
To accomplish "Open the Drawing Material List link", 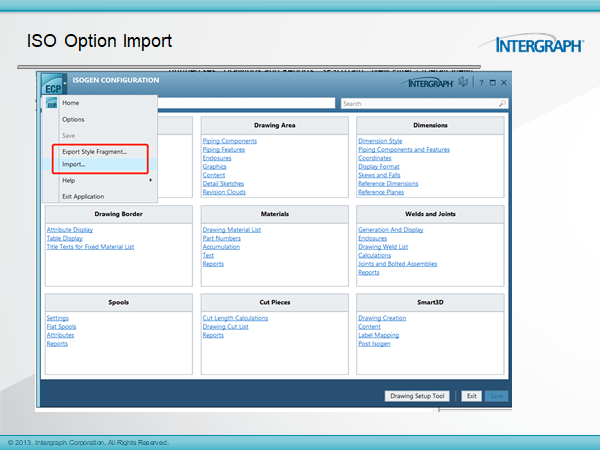I will (x=232, y=230).
